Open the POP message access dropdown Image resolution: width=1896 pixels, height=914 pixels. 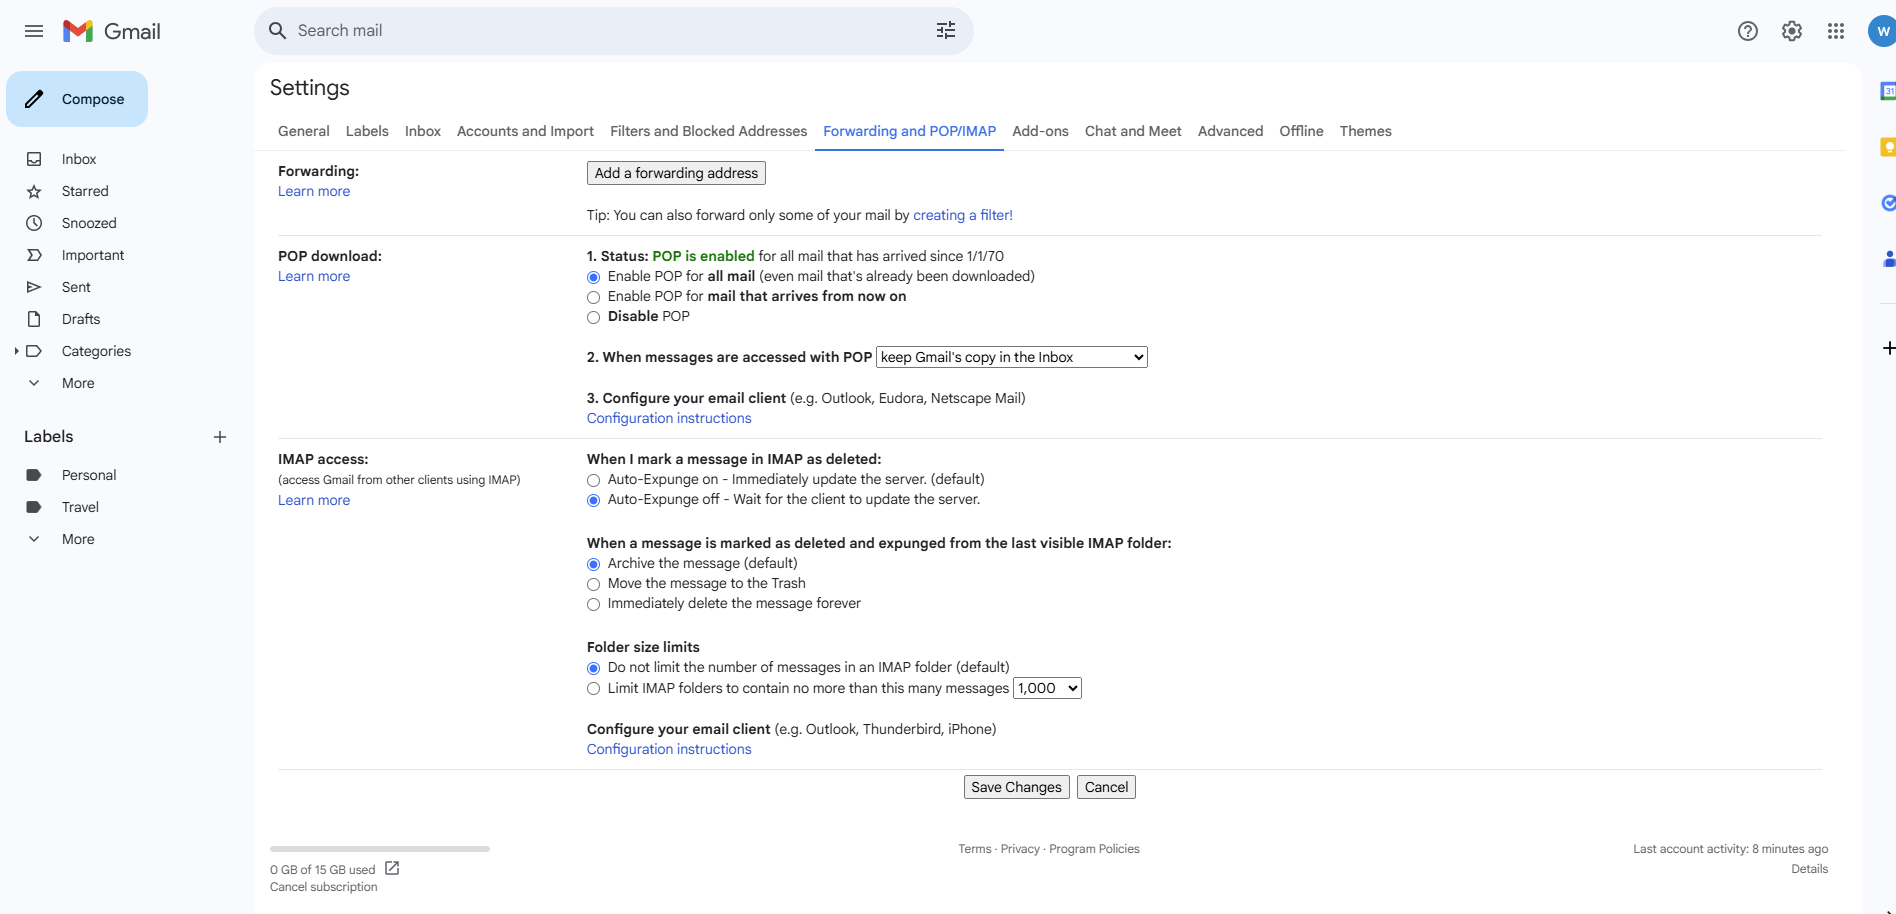coord(1011,357)
